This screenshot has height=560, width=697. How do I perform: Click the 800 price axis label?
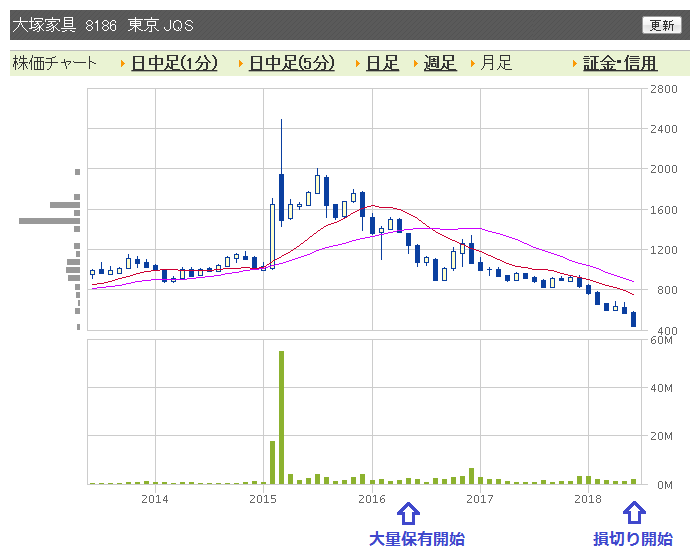667,290
